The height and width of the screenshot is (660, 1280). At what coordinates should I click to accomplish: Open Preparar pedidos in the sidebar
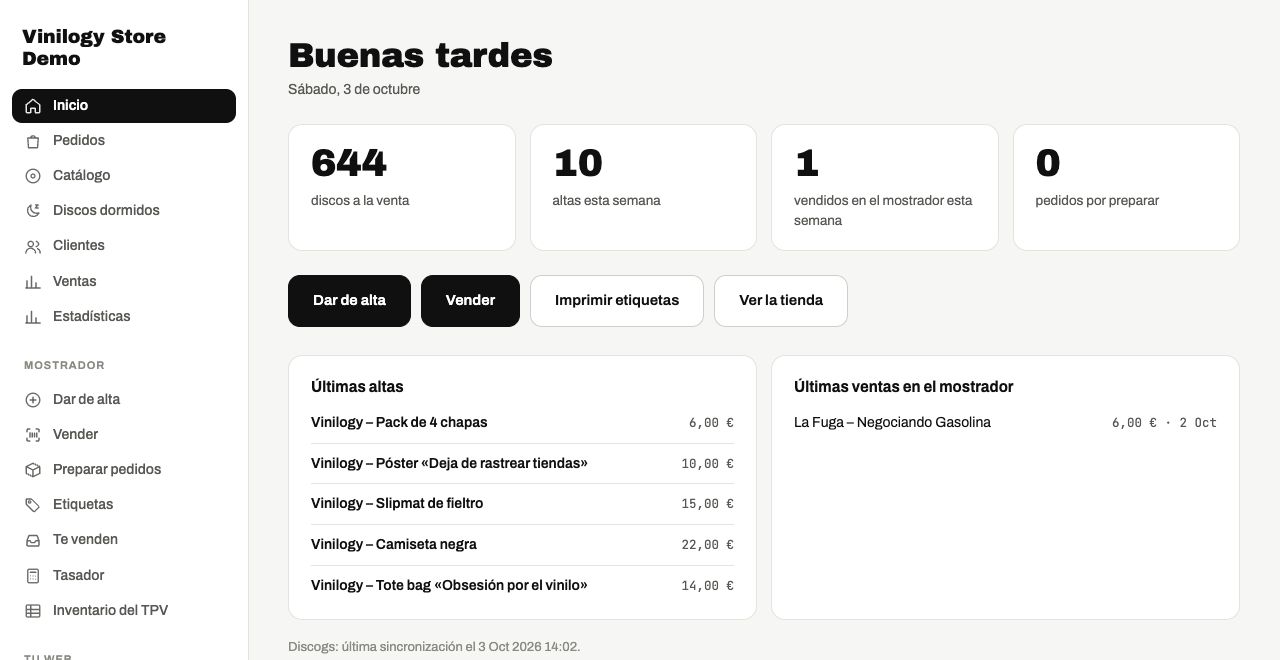coord(124,470)
